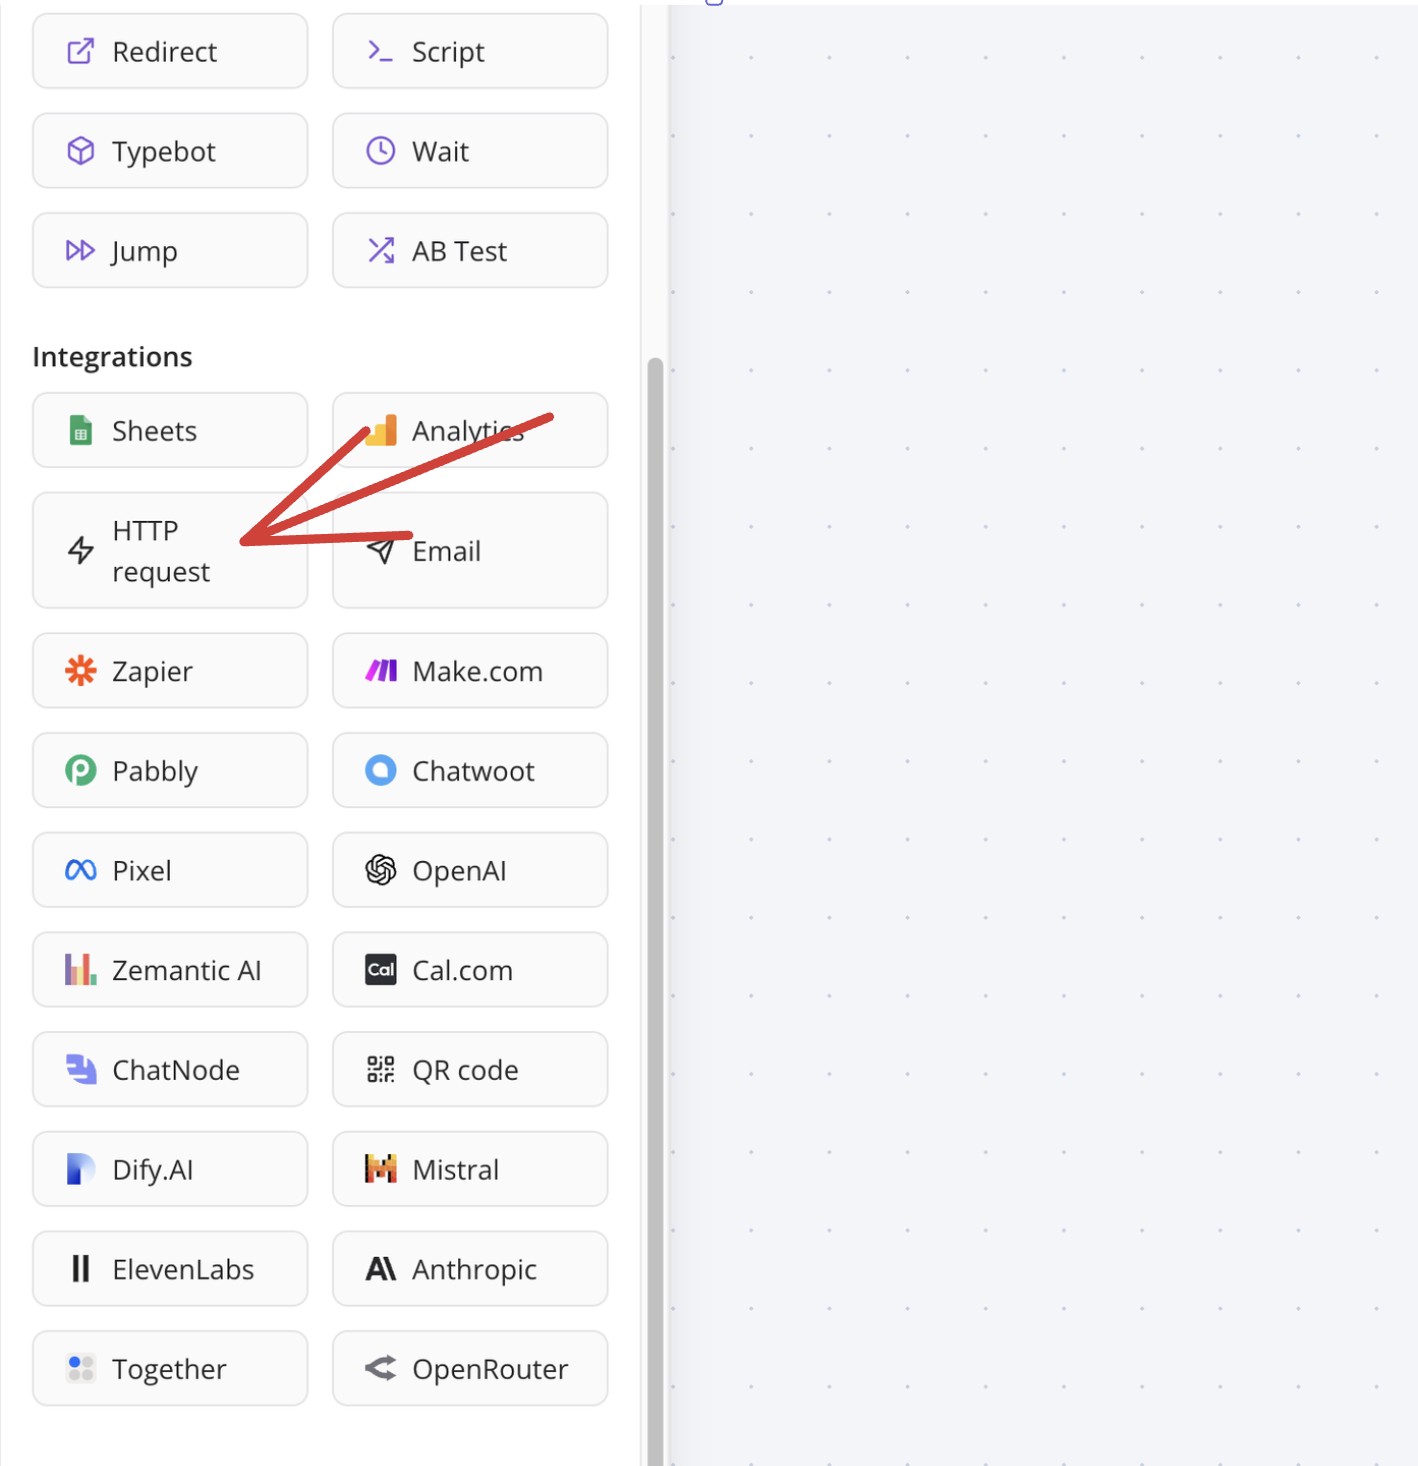Click the Anthropic logo icon
1418x1466 pixels.
[381, 1269]
